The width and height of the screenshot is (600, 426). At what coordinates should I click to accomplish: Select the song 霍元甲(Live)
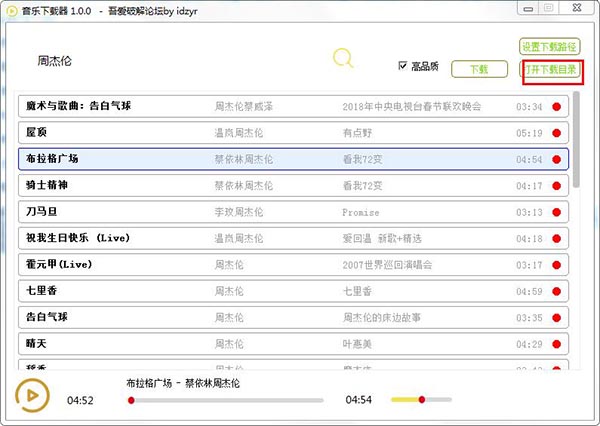coord(59,264)
